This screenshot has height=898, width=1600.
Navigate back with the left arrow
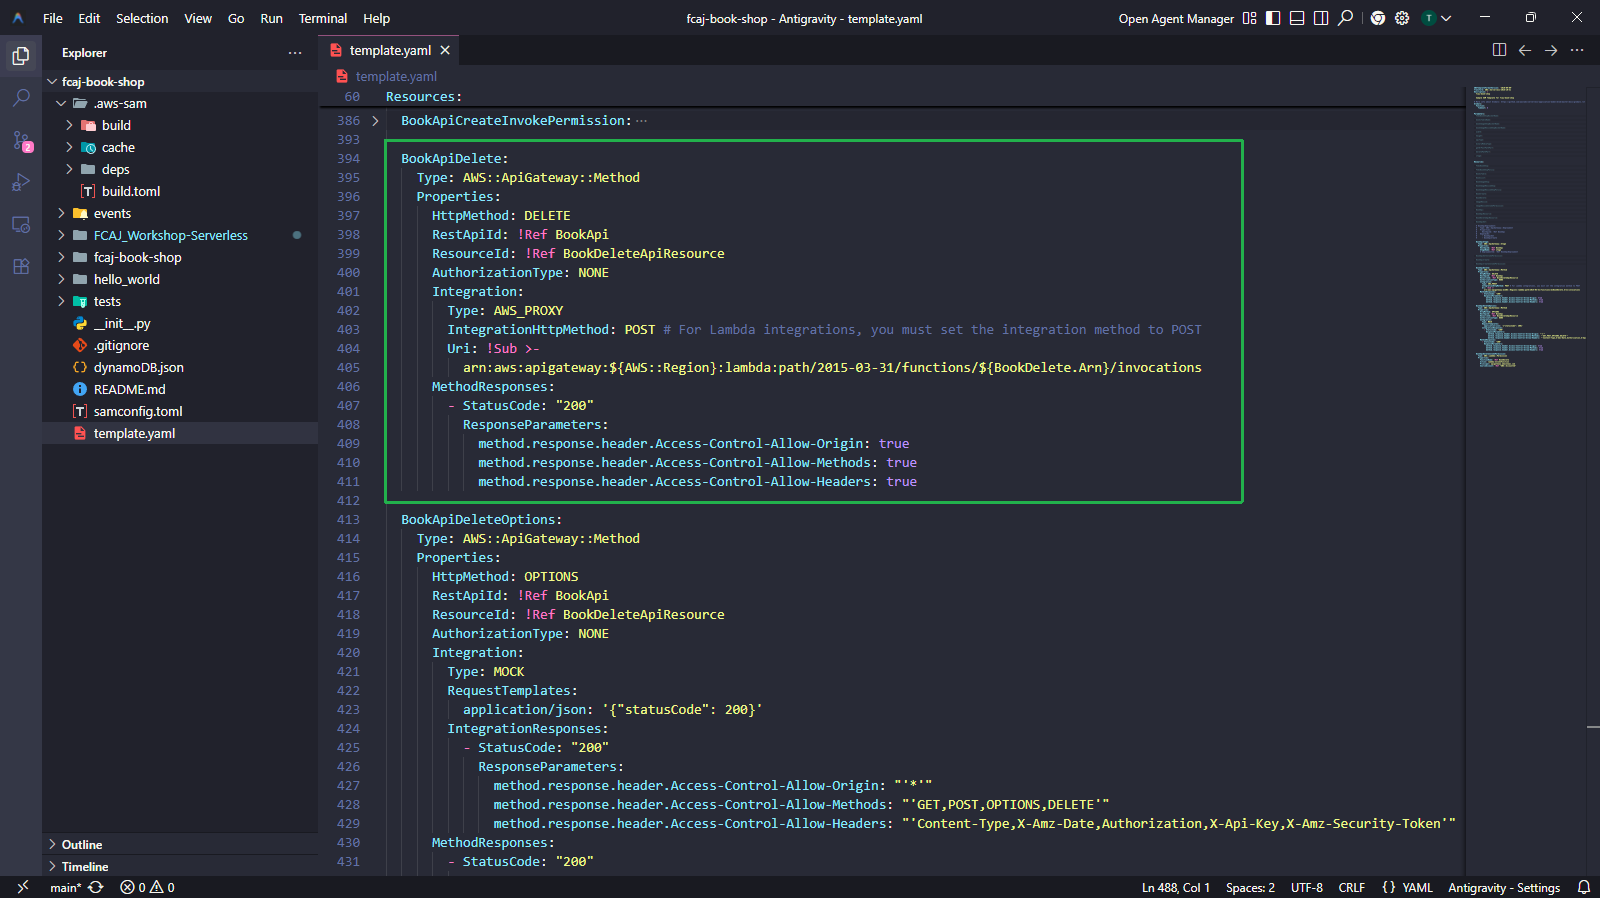coord(1525,50)
